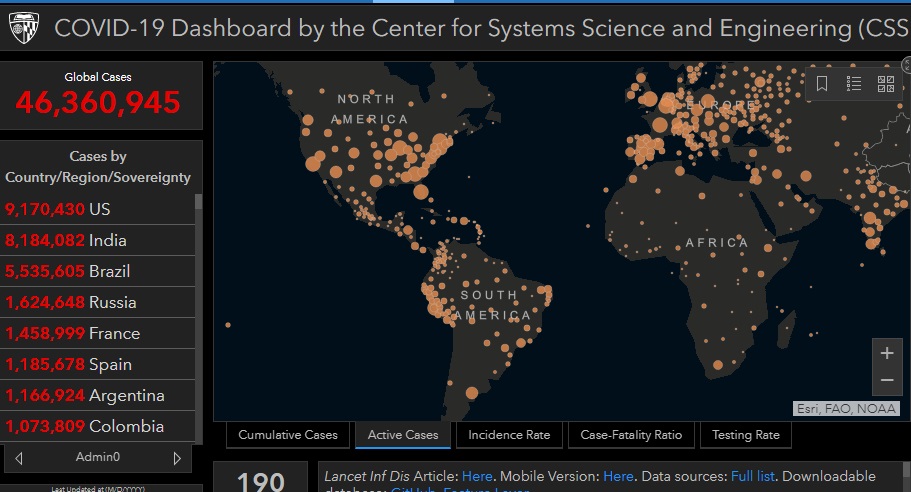Open the Lancet article 'Here' link
911x492 pixels.
pos(477,477)
